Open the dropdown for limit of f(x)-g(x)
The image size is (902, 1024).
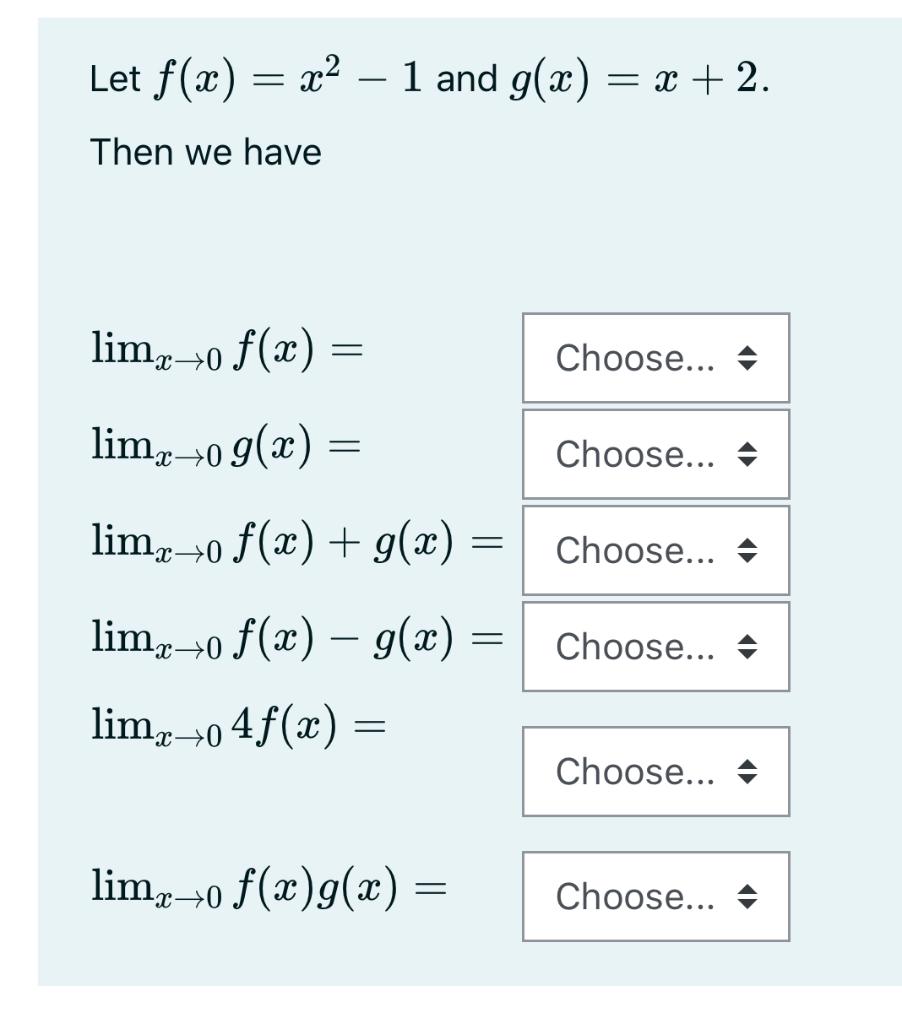pos(655,648)
